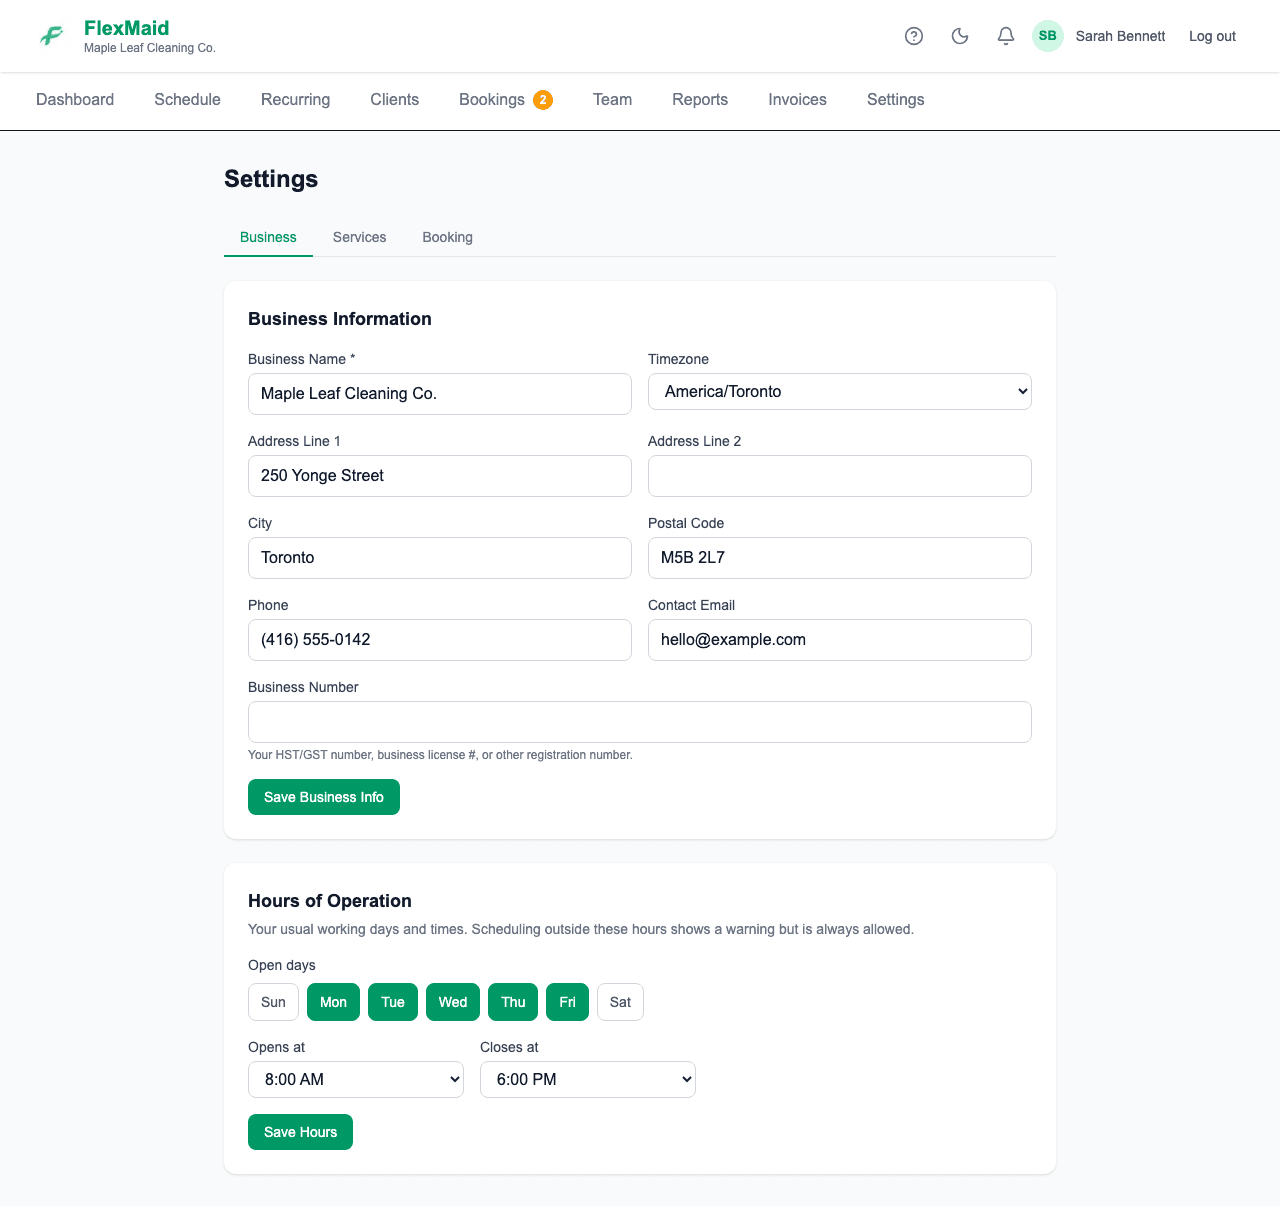1280x1206 pixels.
Task: Focus the Address Line 1 field
Action: tap(440, 476)
